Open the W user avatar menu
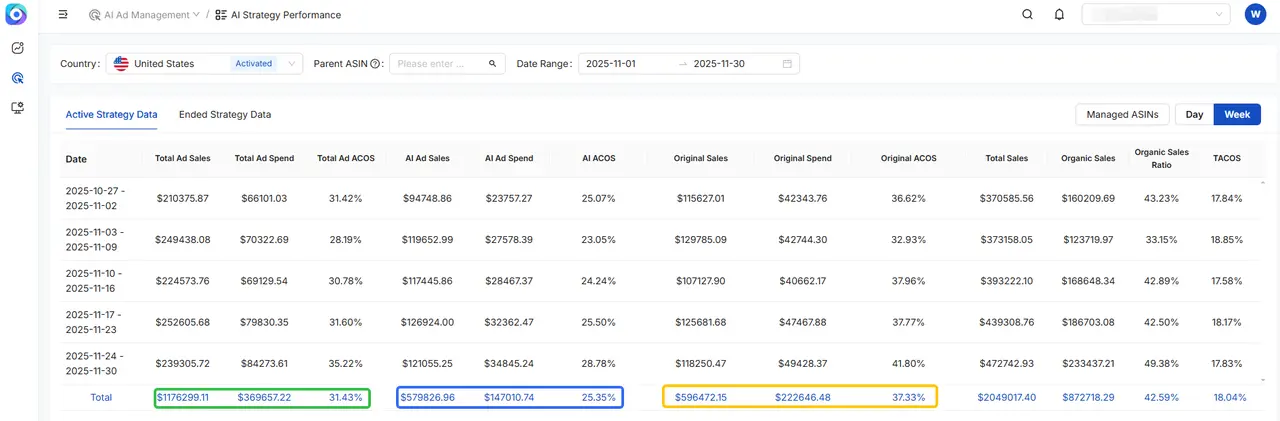Image resolution: width=1280 pixels, height=421 pixels. (x=1255, y=15)
